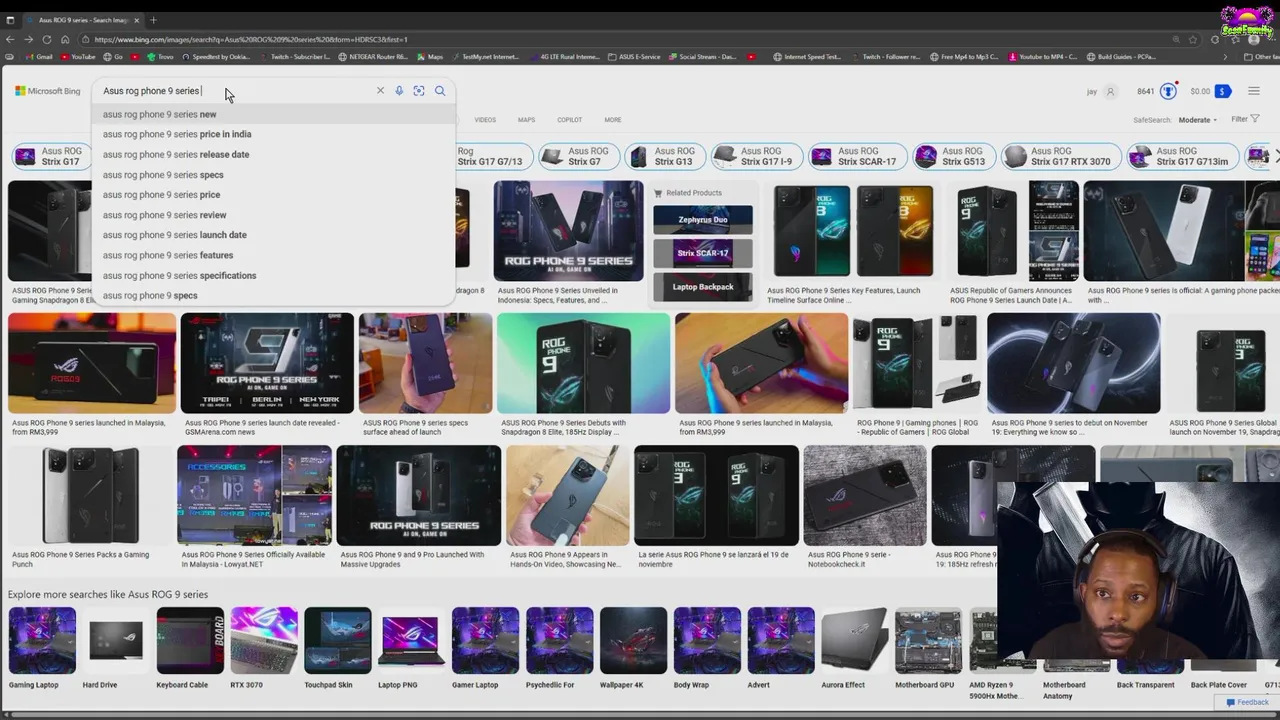This screenshot has height=720, width=1280.
Task: Switch to the COPILOT tab
Action: [x=569, y=120]
